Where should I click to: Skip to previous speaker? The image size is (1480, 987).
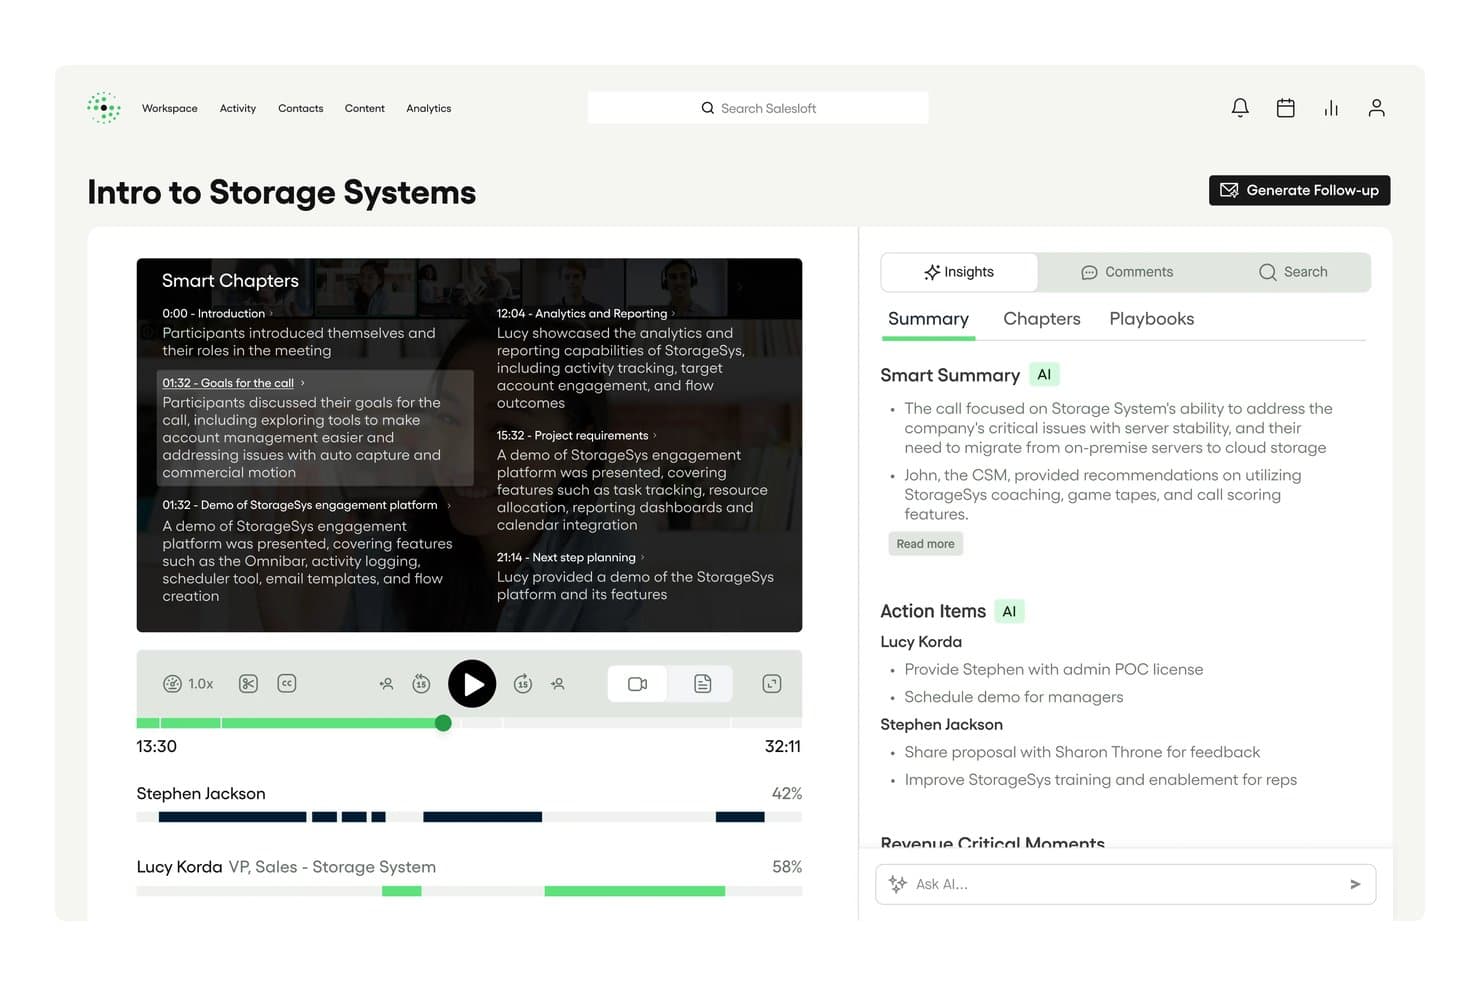pyautogui.click(x=386, y=684)
